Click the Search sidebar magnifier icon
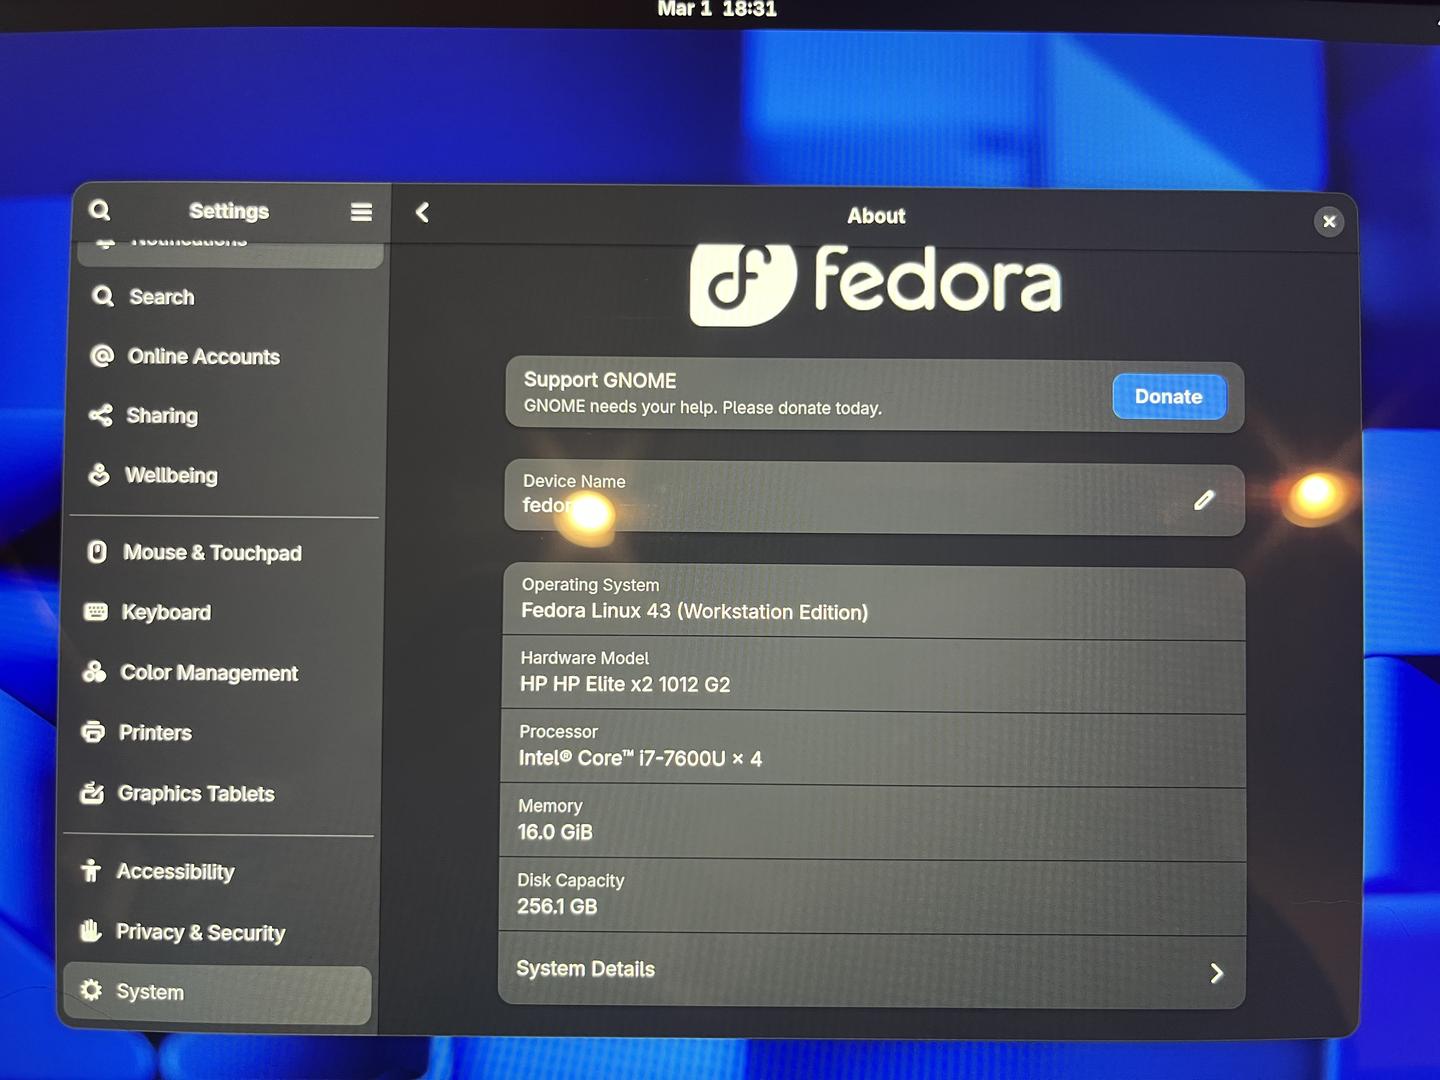 [102, 296]
